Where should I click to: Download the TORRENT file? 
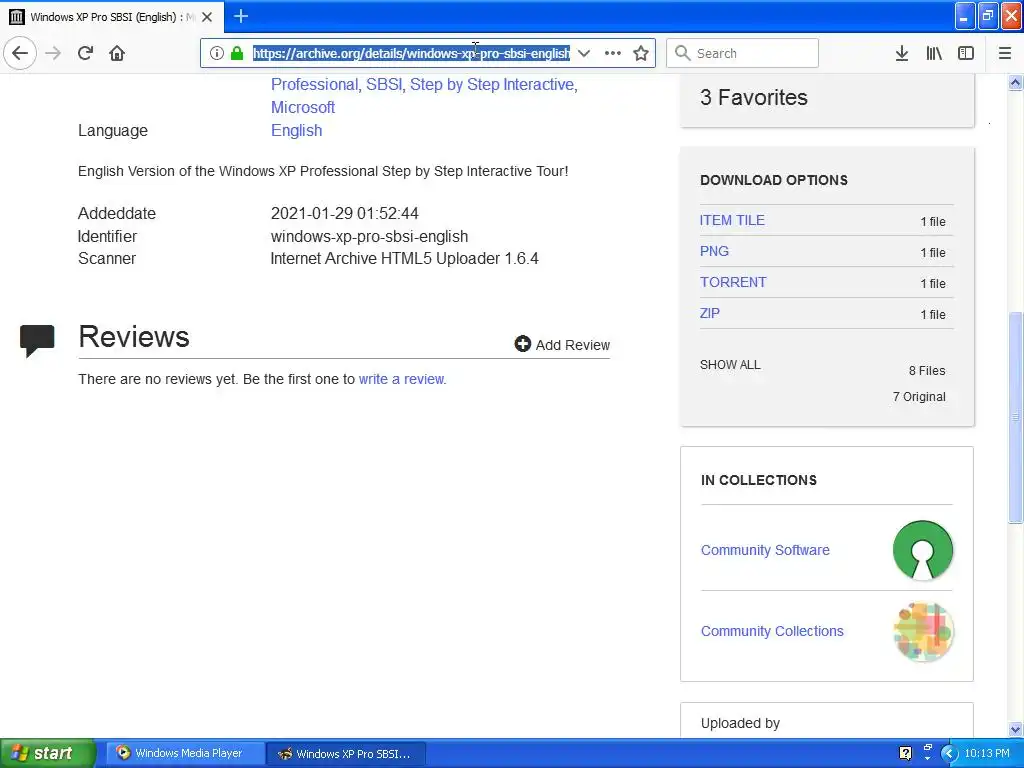click(733, 282)
